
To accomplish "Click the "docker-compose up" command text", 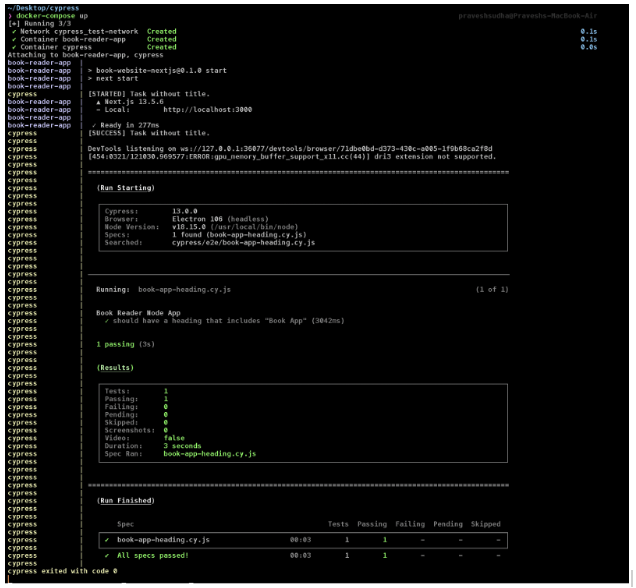I will [x=52, y=16].
